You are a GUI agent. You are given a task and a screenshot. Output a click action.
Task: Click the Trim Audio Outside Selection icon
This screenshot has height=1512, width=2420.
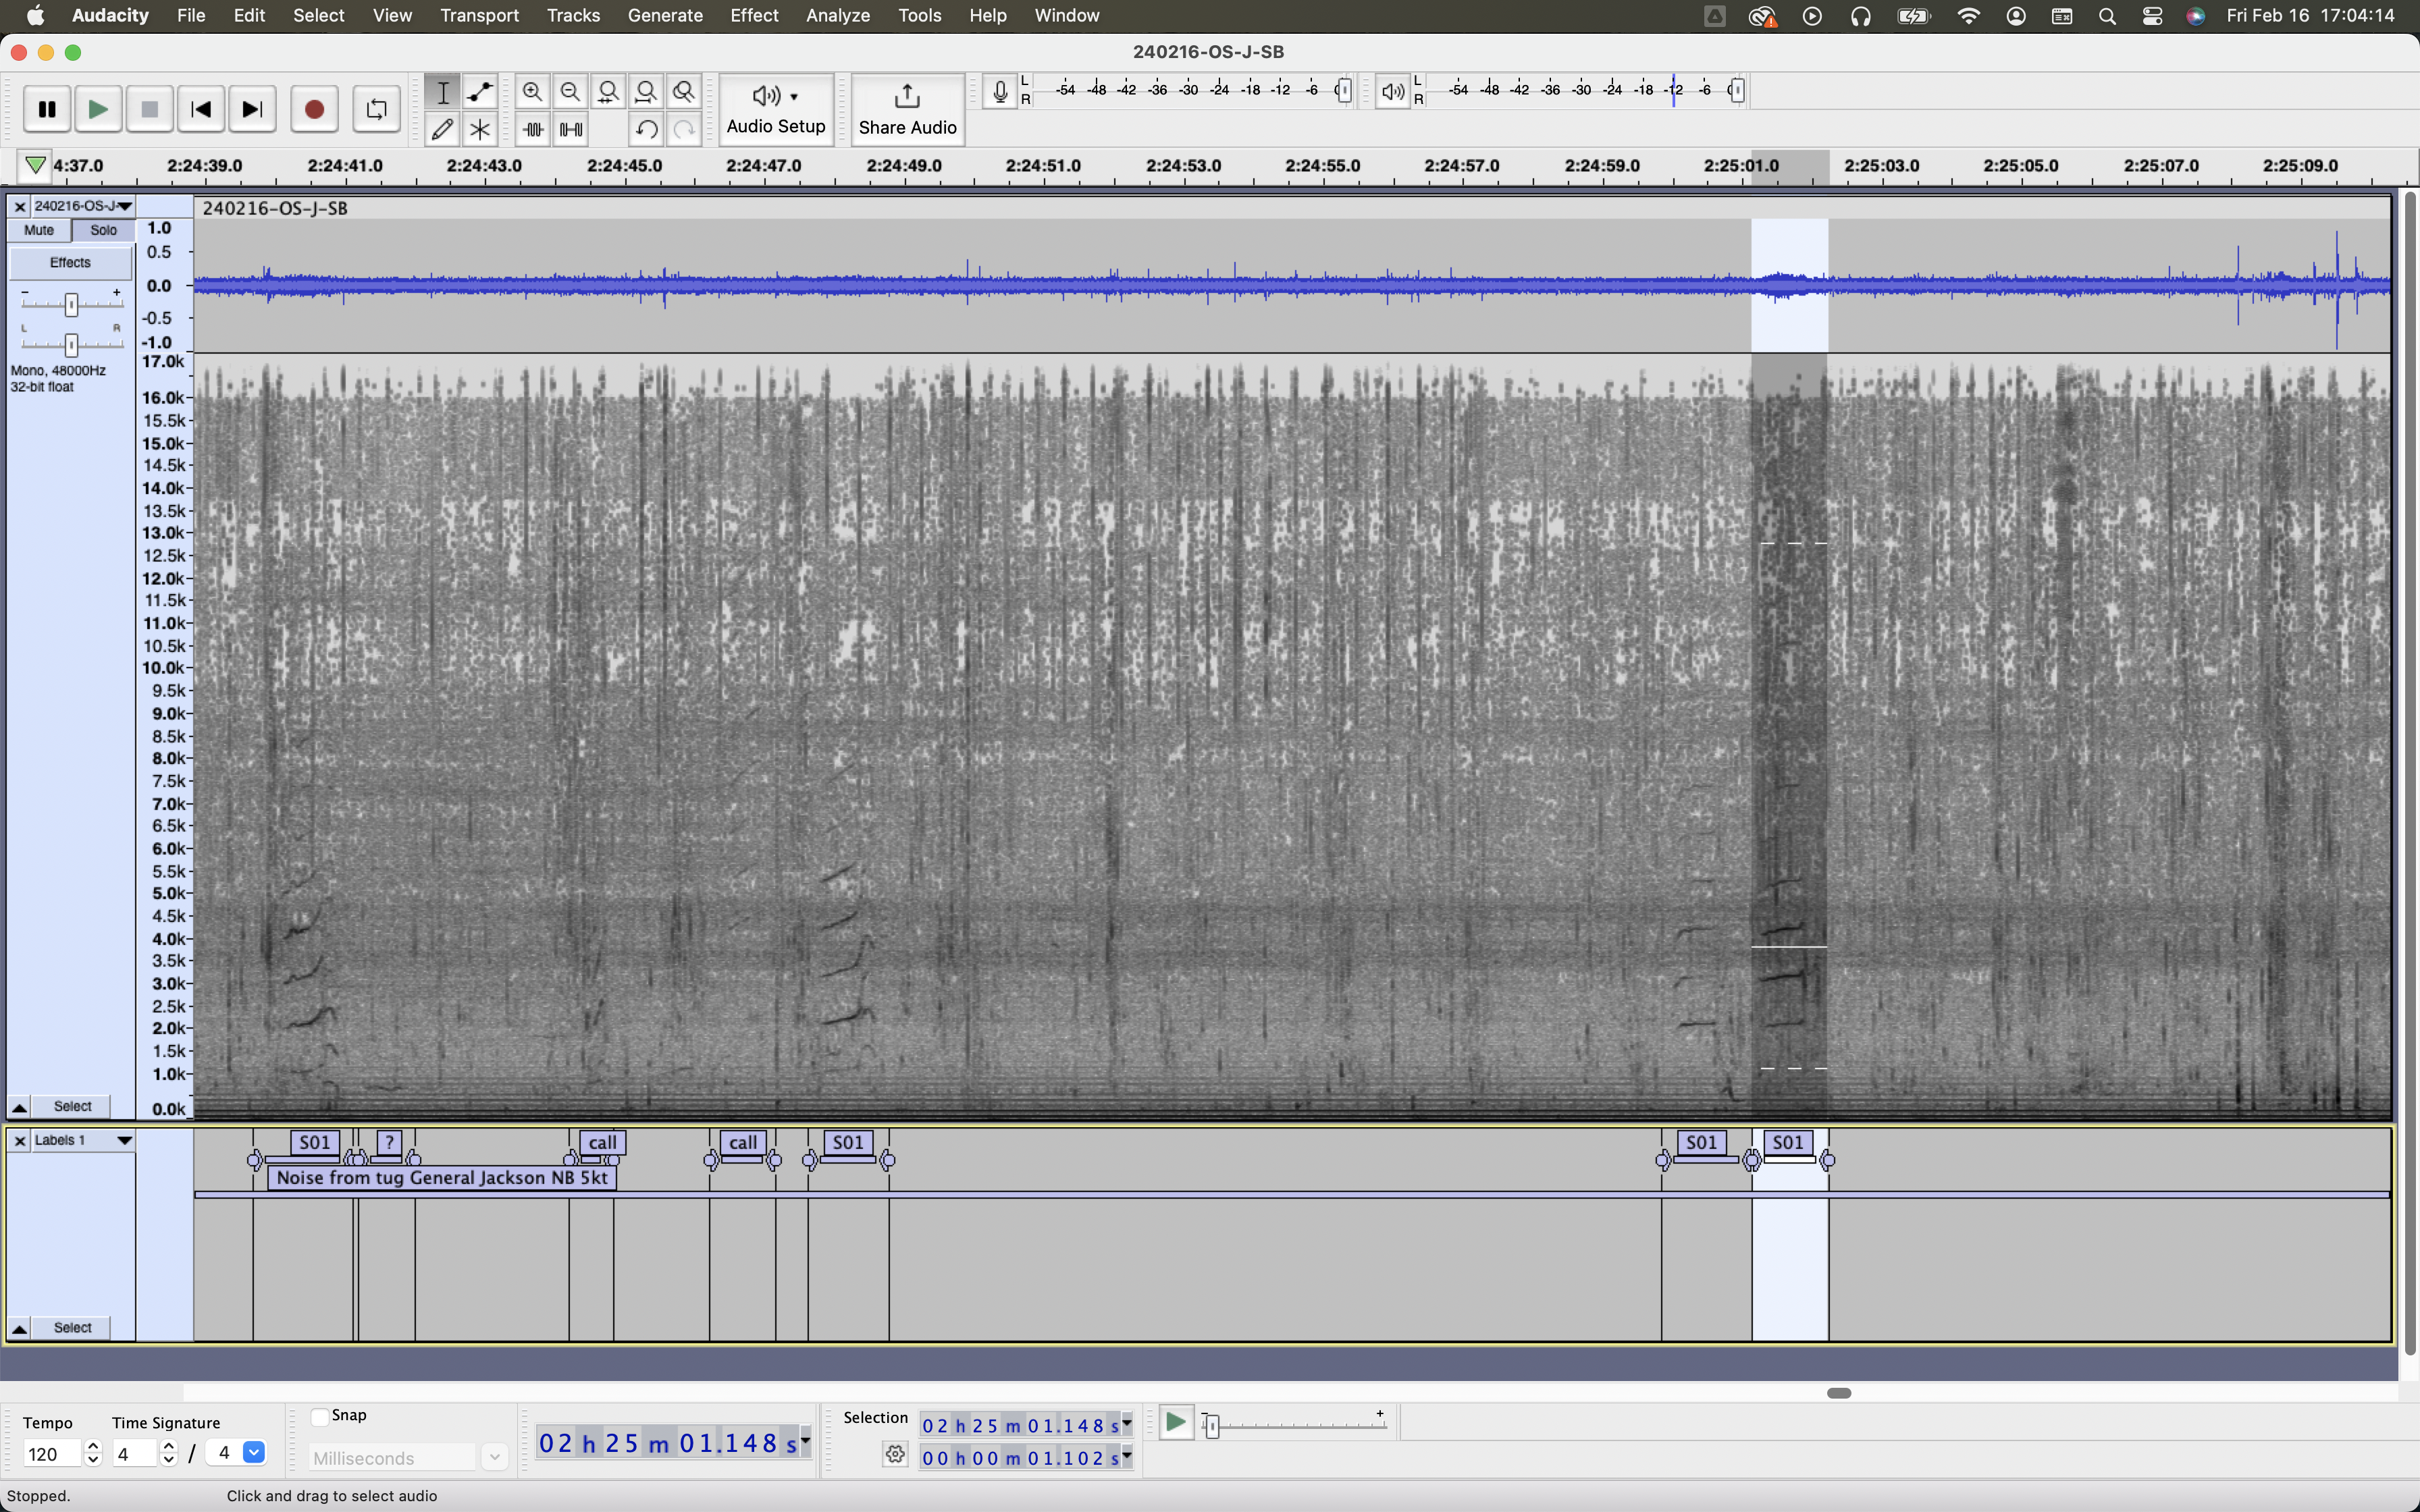pos(533,129)
